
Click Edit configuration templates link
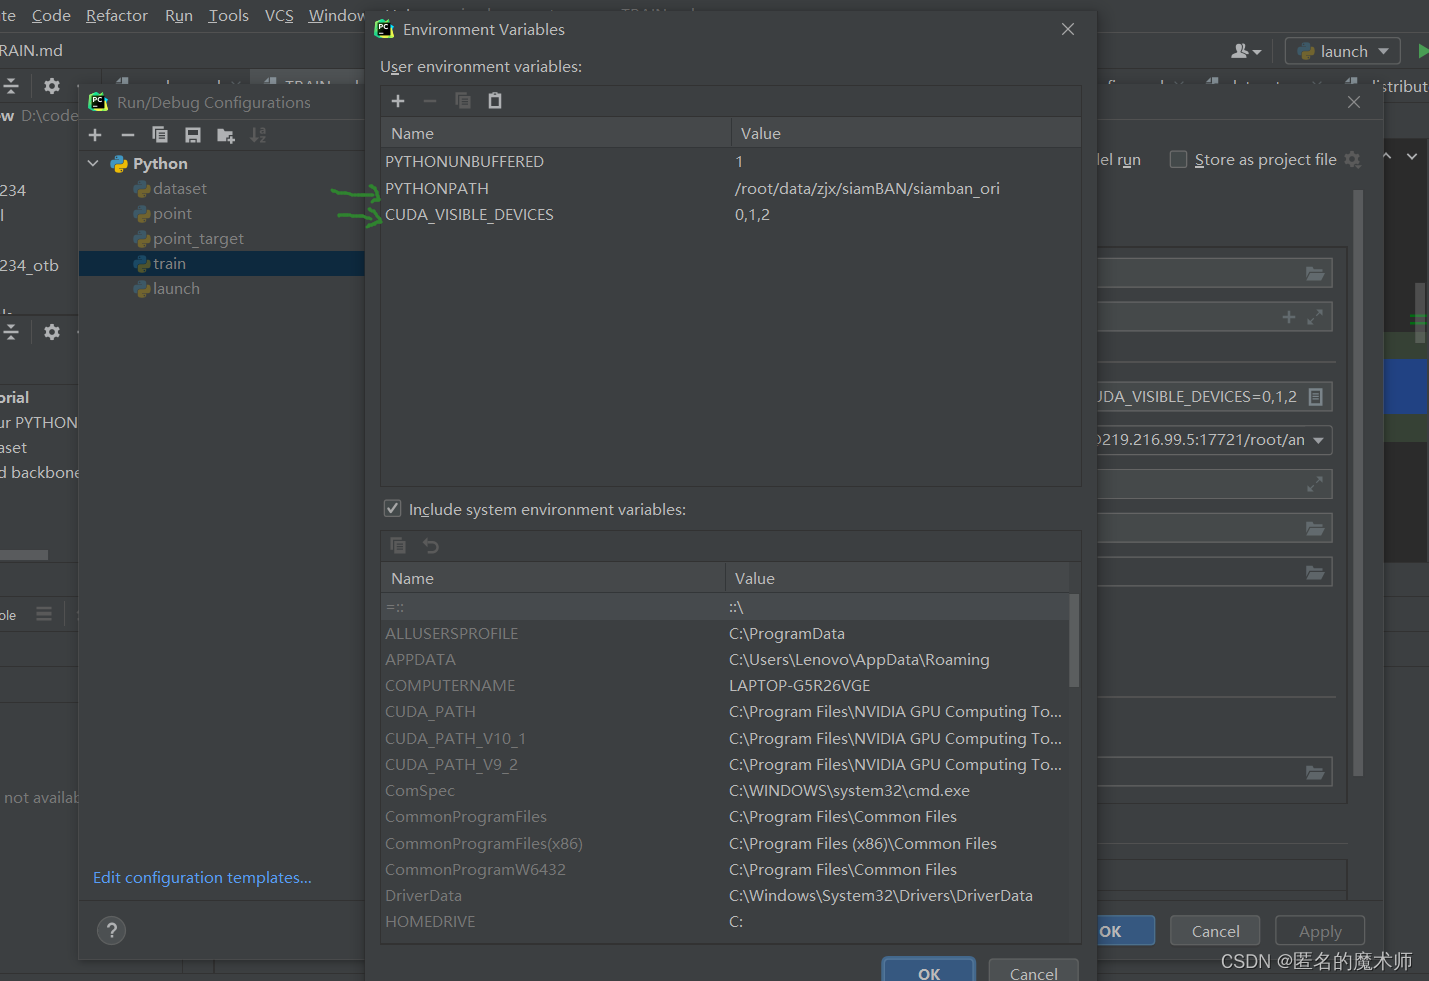pos(201,877)
